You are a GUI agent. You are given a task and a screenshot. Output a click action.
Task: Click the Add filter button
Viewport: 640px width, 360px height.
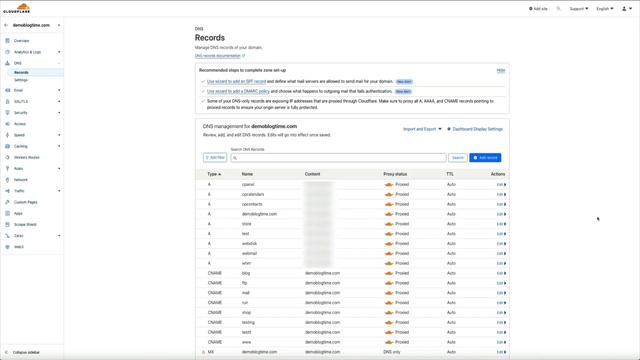click(215, 158)
